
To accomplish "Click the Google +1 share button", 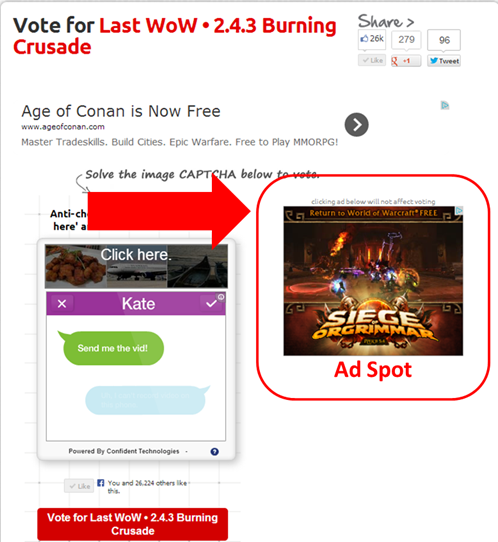I will coord(406,61).
